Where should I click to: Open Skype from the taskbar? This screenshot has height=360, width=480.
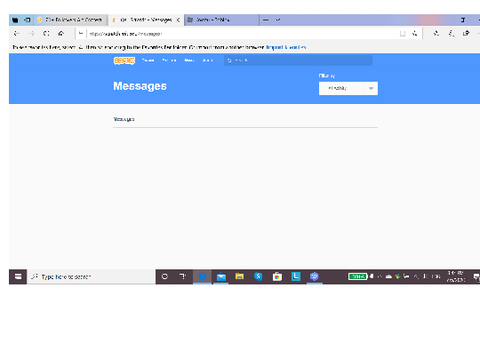(258, 277)
